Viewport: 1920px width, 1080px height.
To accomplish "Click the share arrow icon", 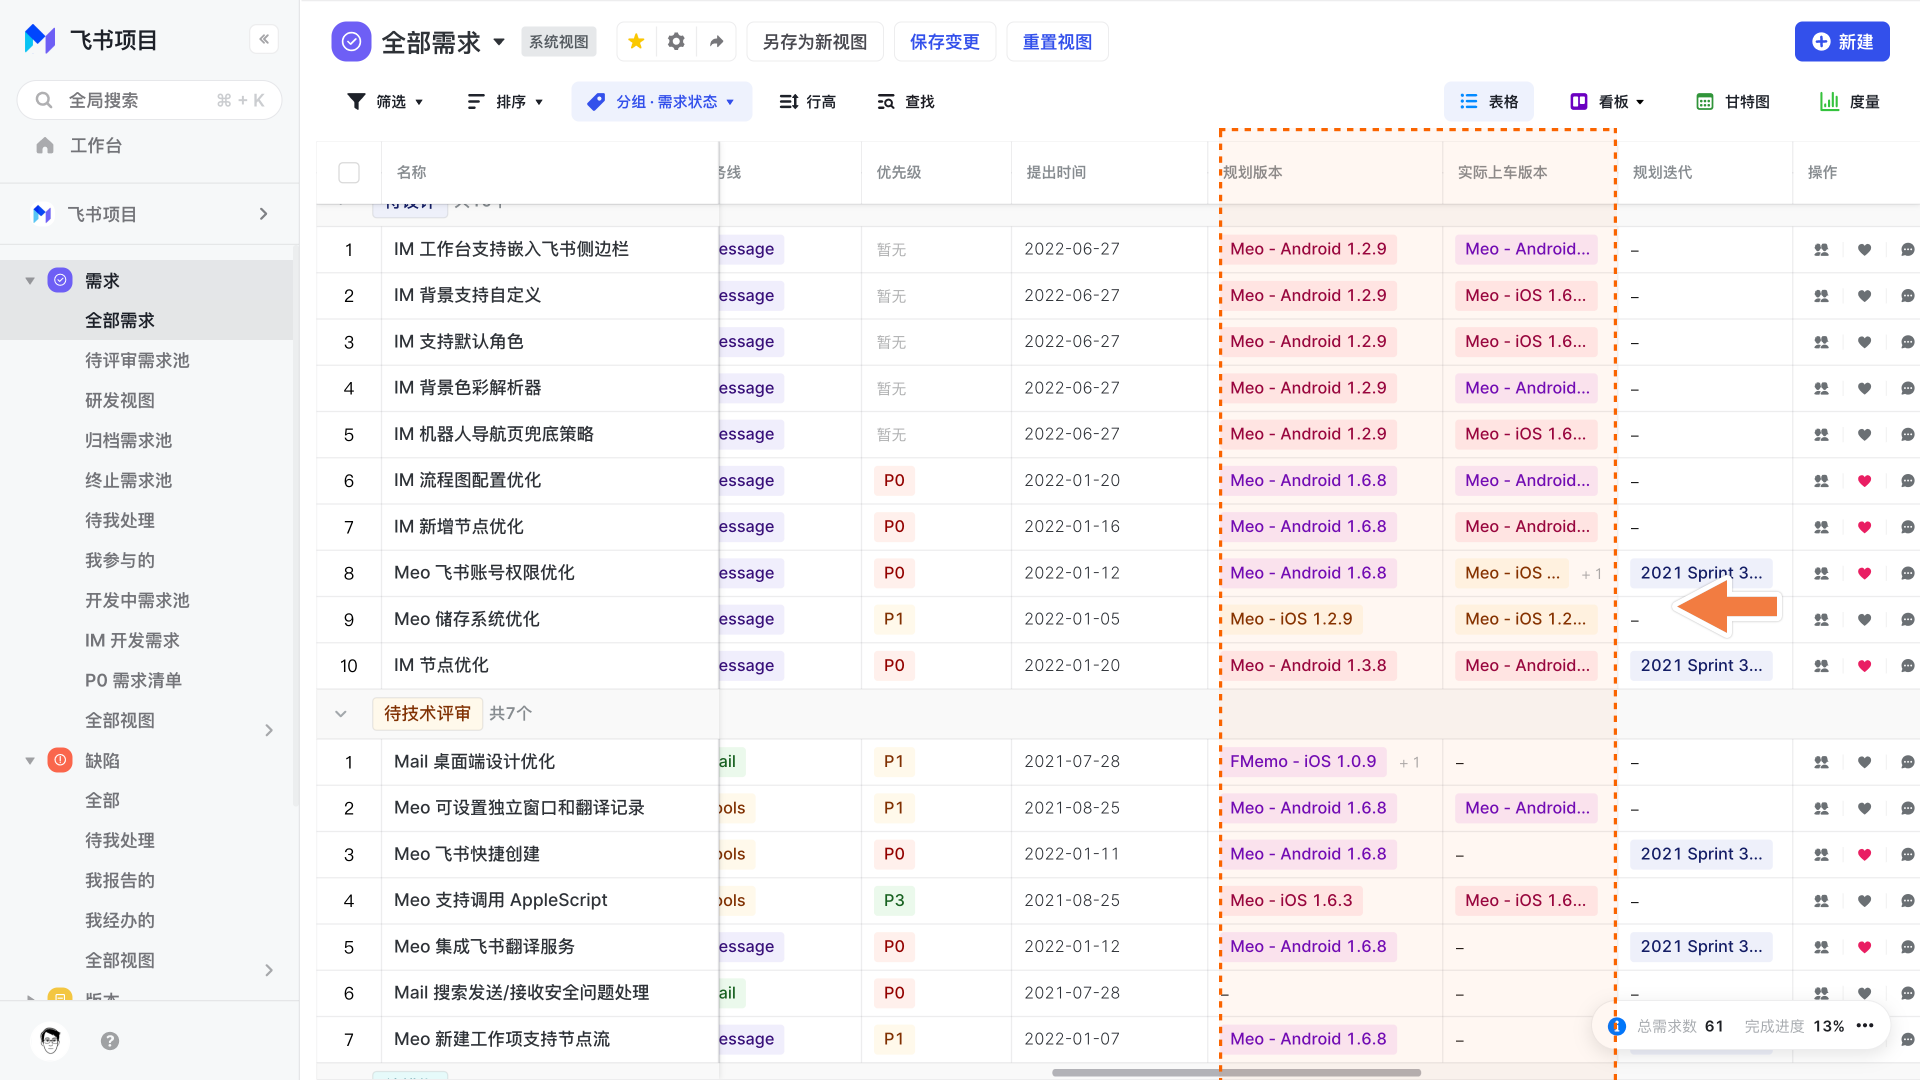I will pyautogui.click(x=716, y=41).
